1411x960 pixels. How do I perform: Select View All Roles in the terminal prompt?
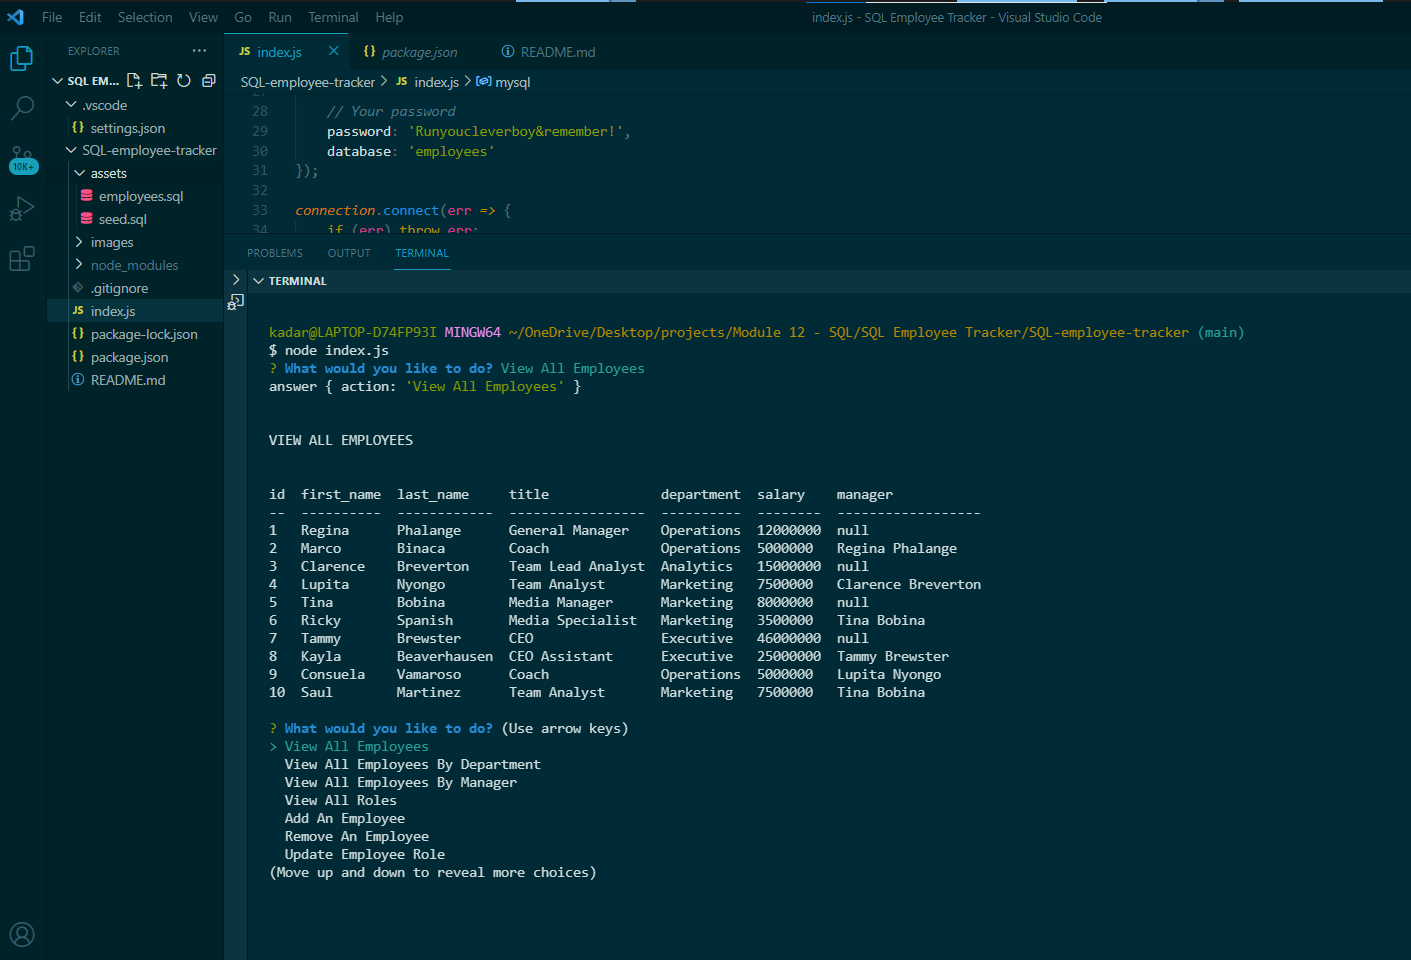coord(340,799)
